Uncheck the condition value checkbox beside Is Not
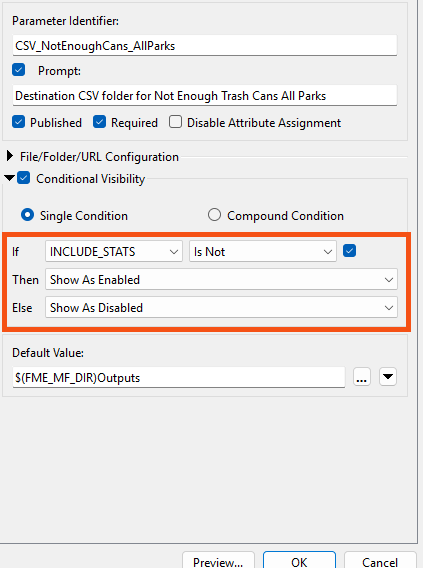This screenshot has width=423, height=568. click(x=349, y=251)
